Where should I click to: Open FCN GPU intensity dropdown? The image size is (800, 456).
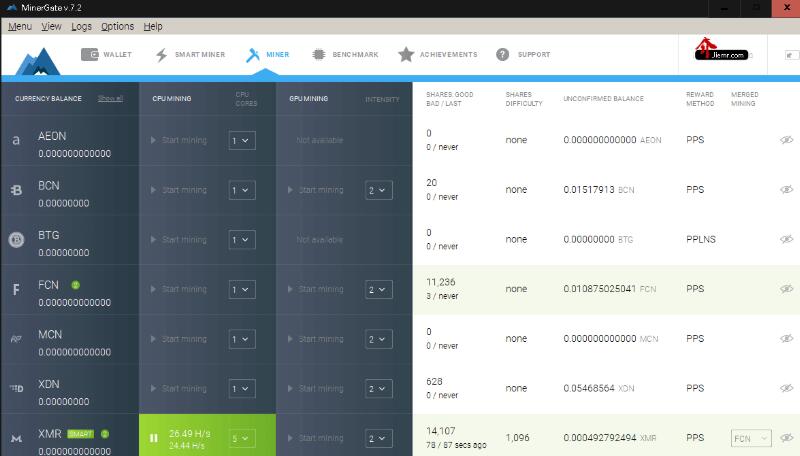coord(379,290)
